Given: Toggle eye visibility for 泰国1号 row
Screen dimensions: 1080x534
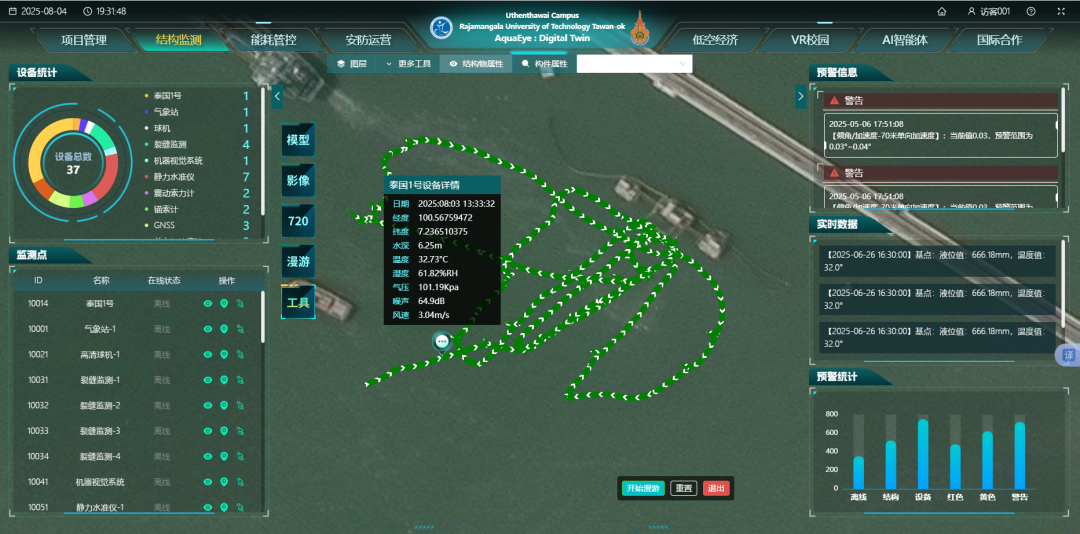Looking at the screenshot, I should 208,303.
